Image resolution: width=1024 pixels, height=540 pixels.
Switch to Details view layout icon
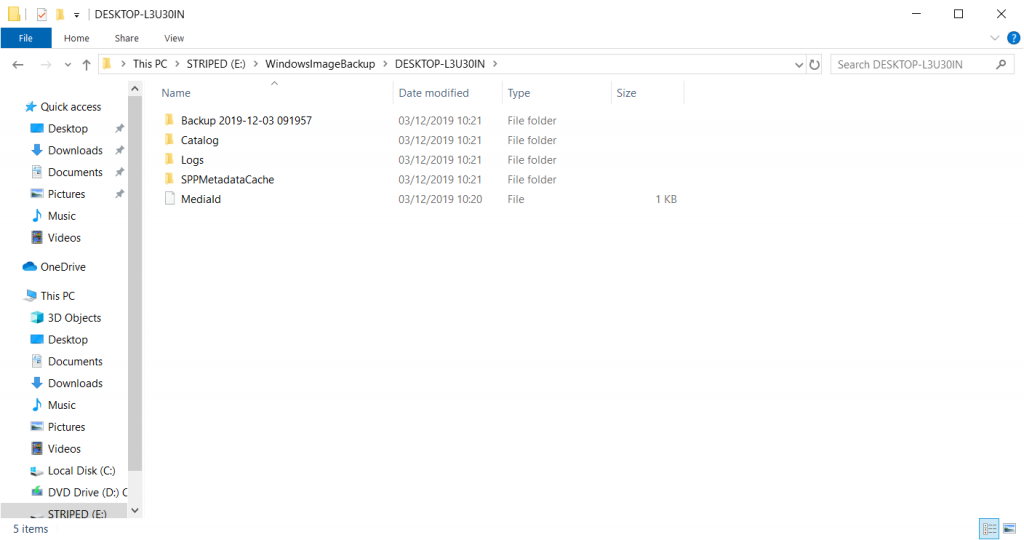coord(989,528)
